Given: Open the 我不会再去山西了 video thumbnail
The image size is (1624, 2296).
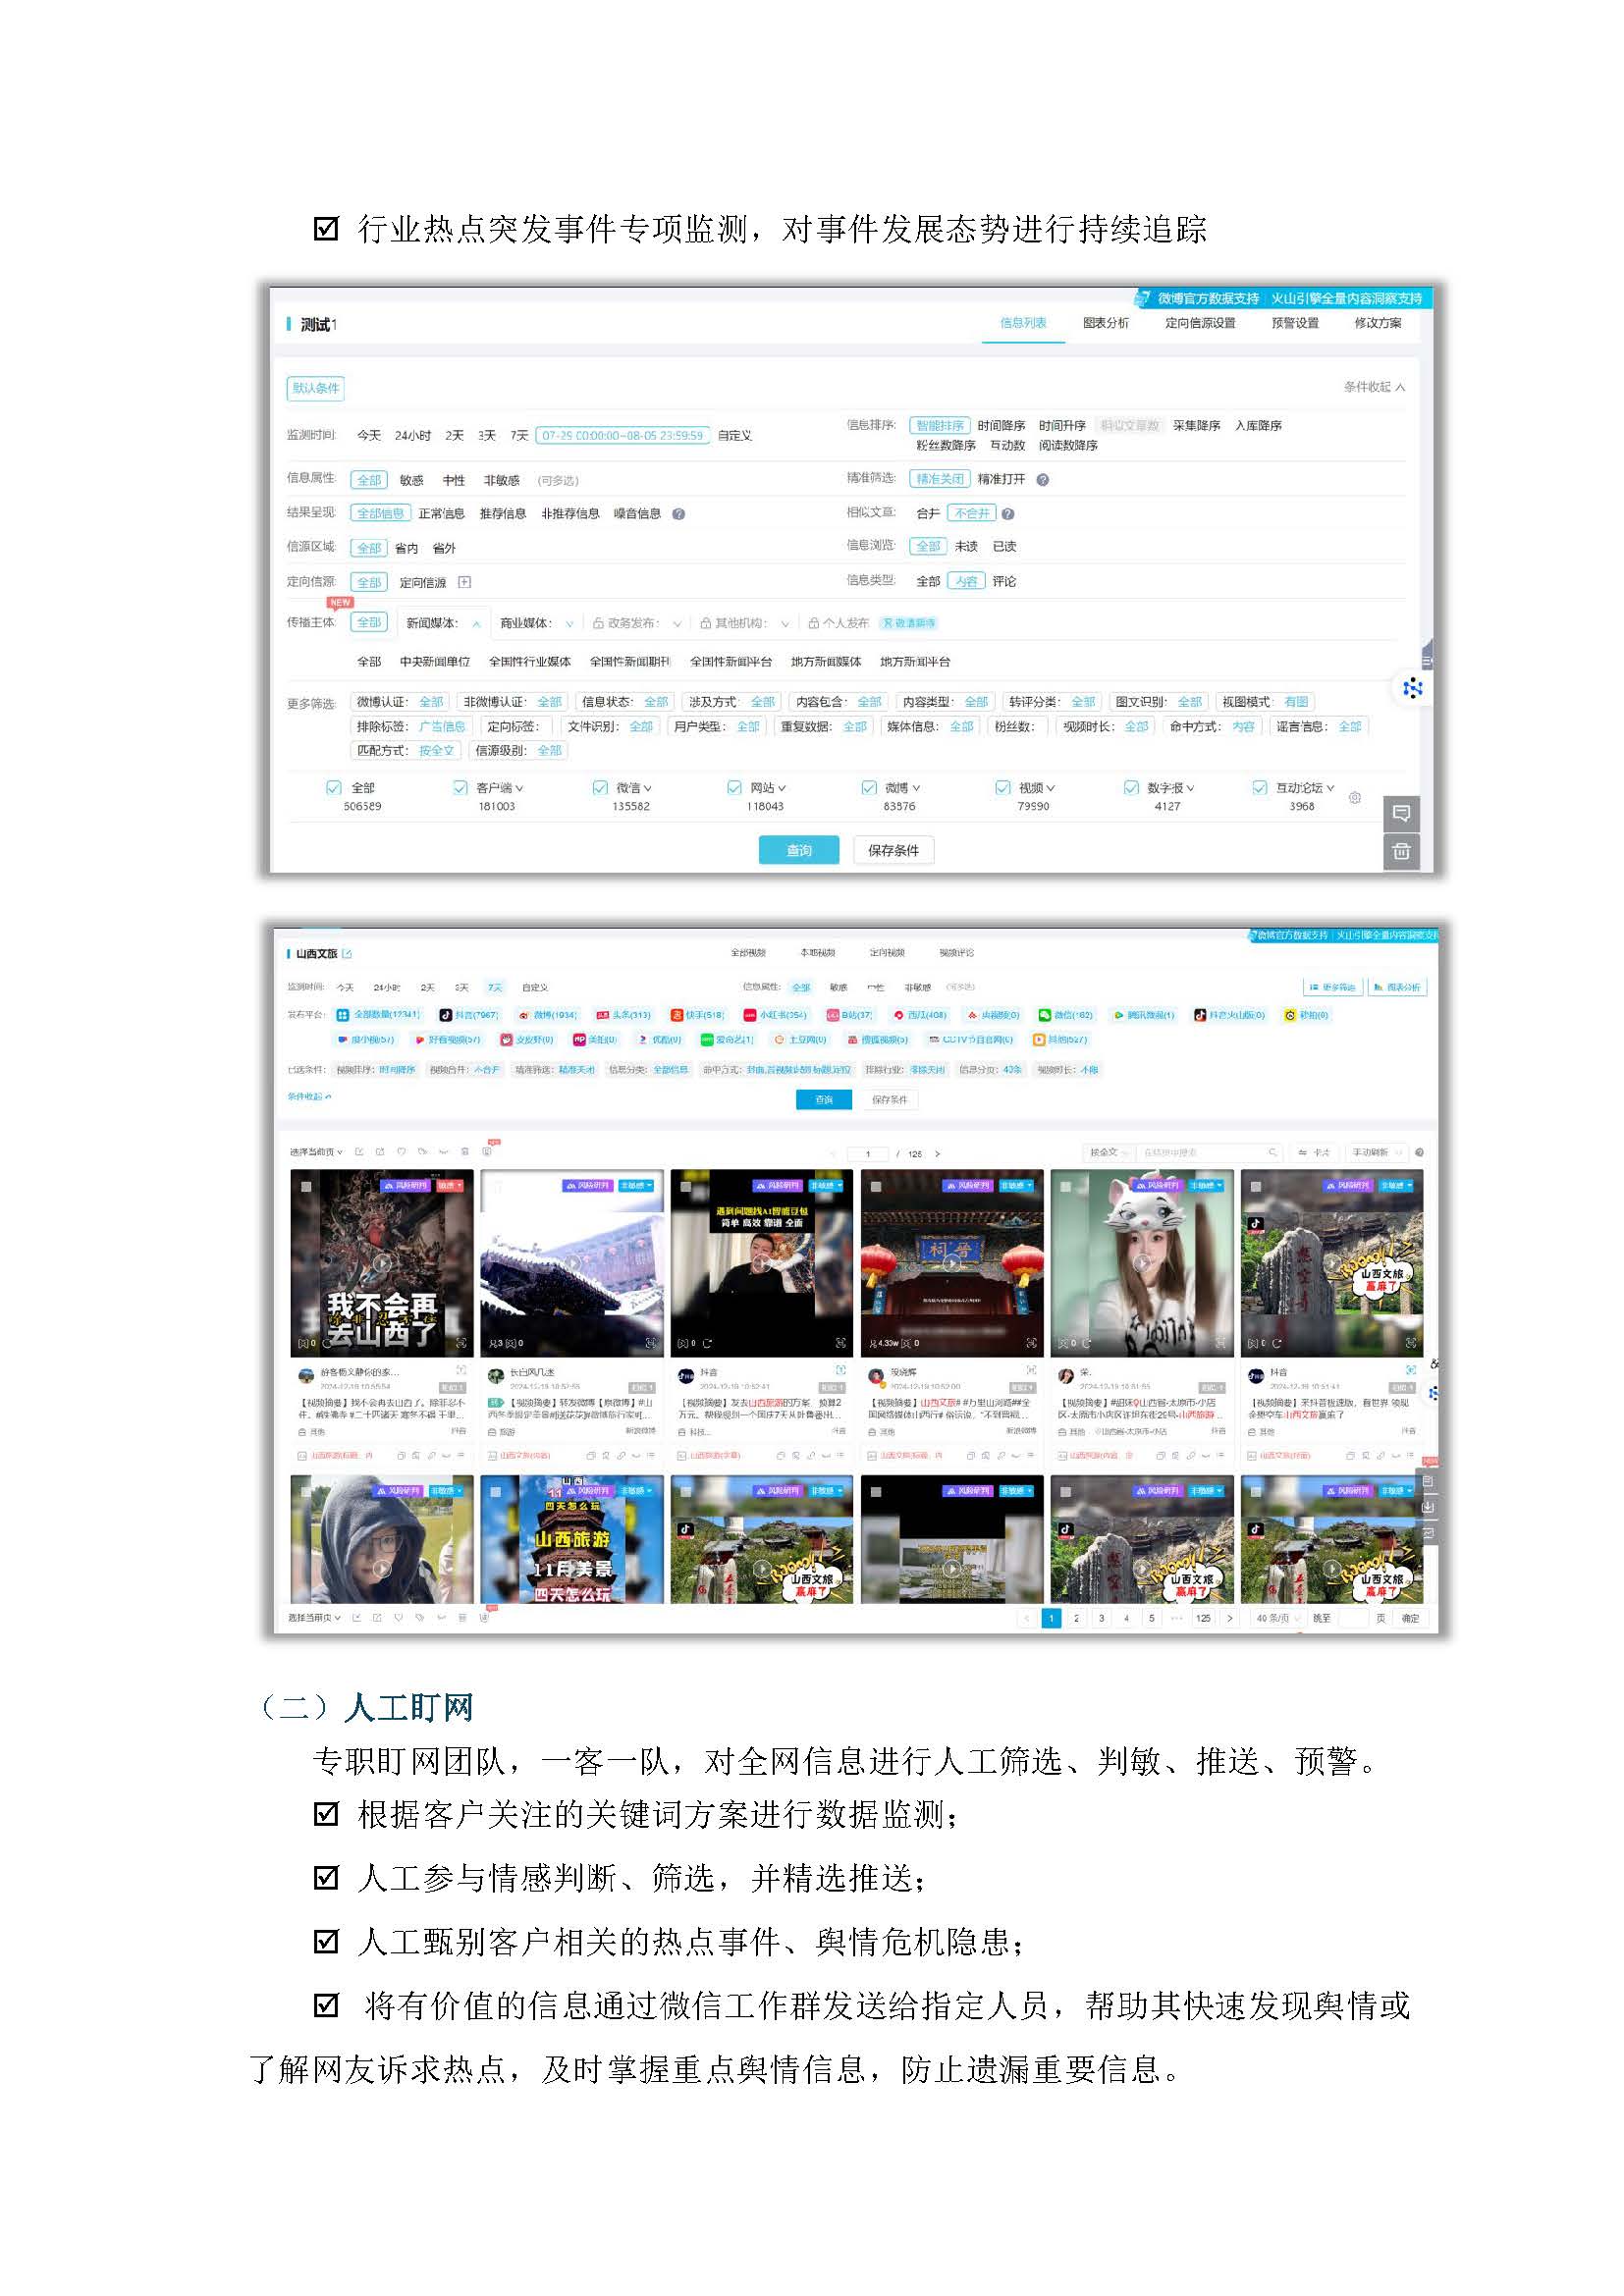Looking at the screenshot, I should point(381,1262).
